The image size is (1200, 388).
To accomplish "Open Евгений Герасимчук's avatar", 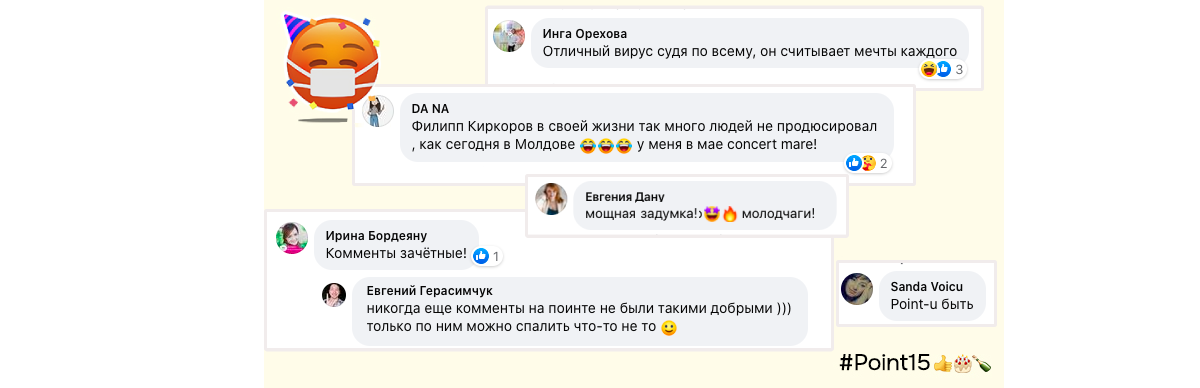I will (334, 294).
